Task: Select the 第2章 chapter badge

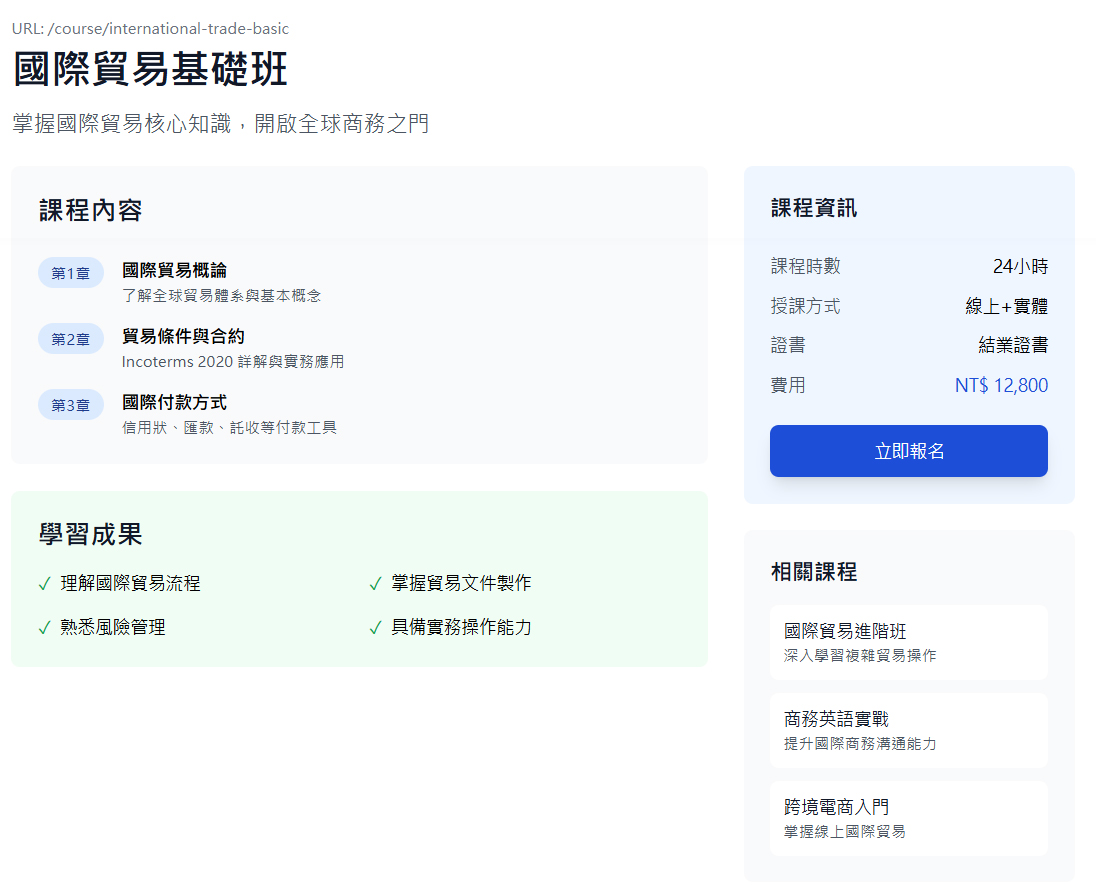Action: coord(71,339)
